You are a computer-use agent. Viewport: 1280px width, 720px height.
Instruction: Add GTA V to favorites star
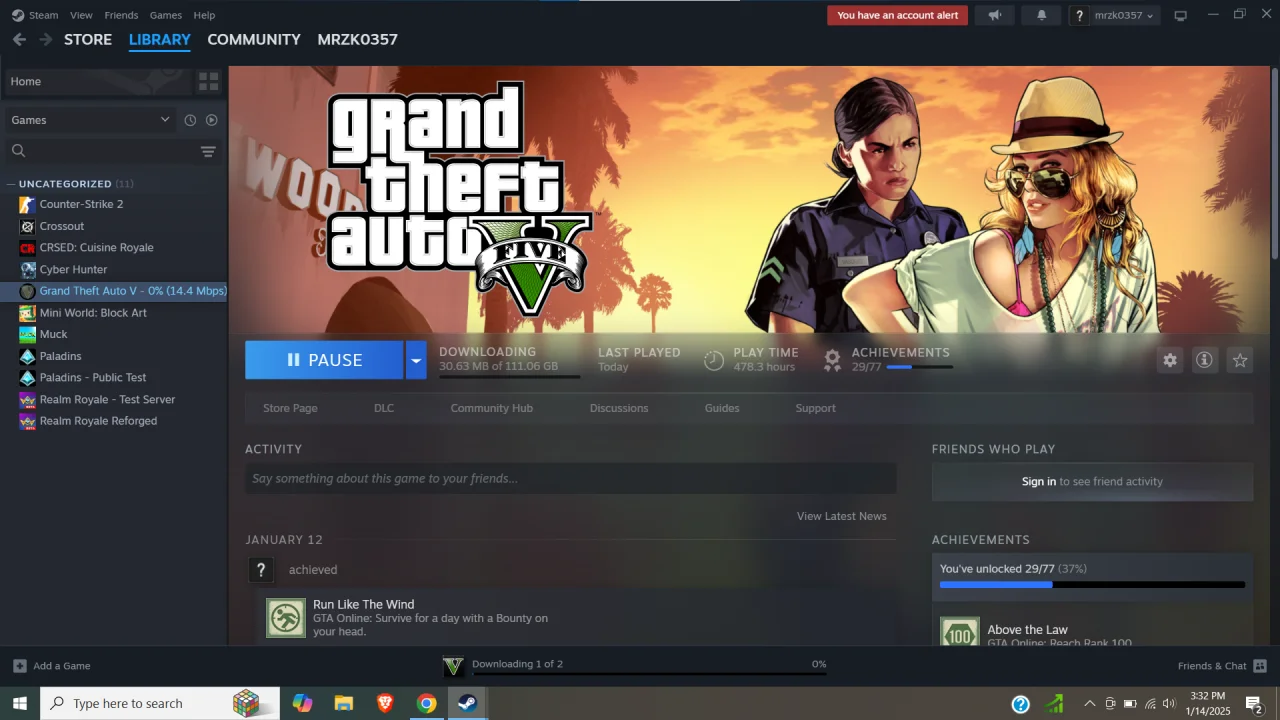point(1240,360)
